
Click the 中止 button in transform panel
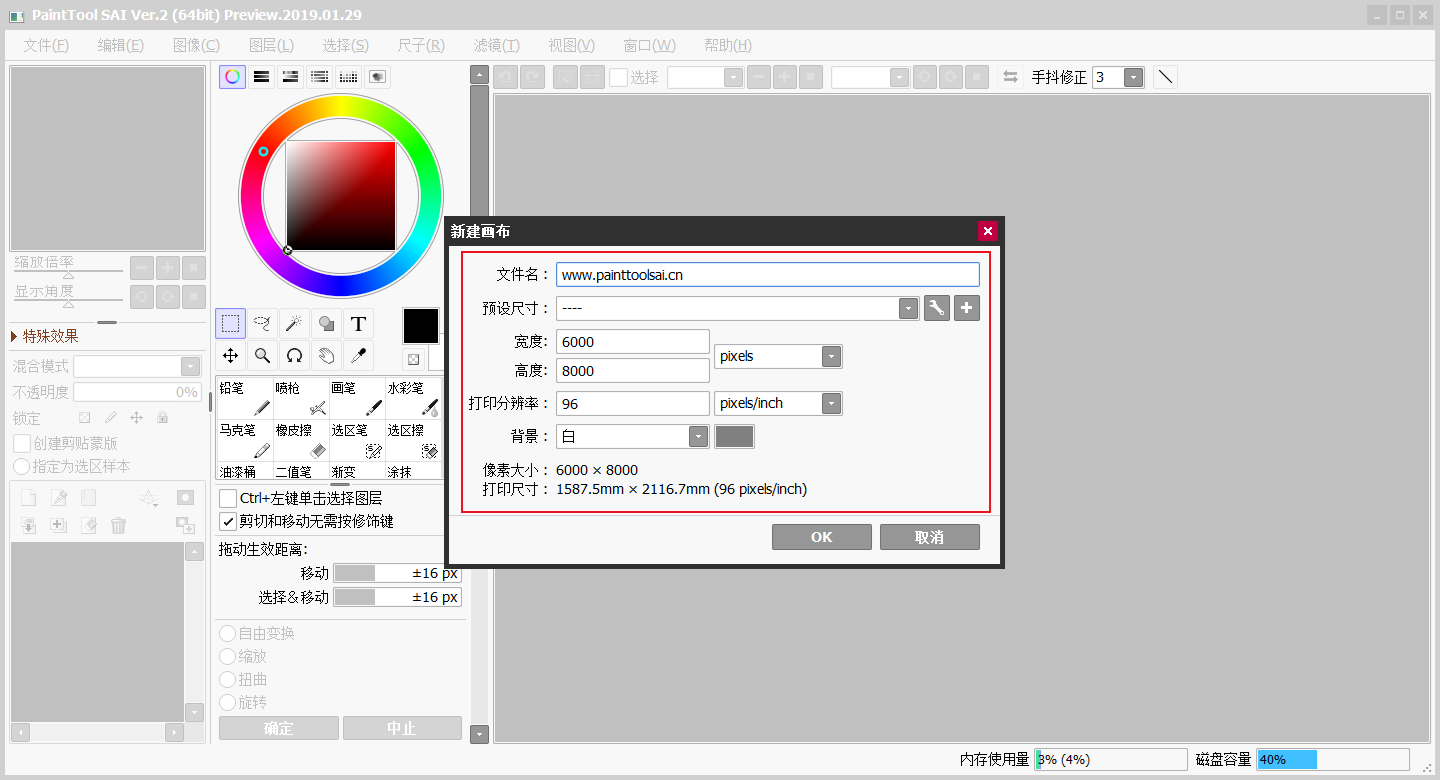(402, 728)
